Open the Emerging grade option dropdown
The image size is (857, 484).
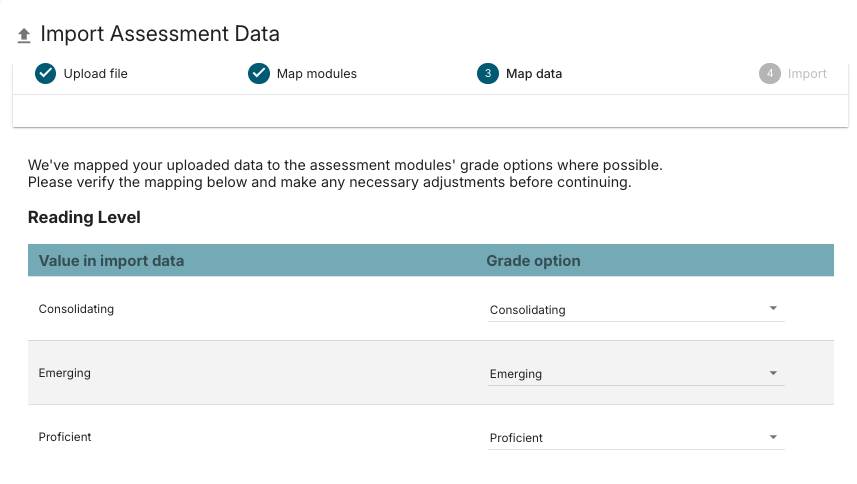[636, 374]
